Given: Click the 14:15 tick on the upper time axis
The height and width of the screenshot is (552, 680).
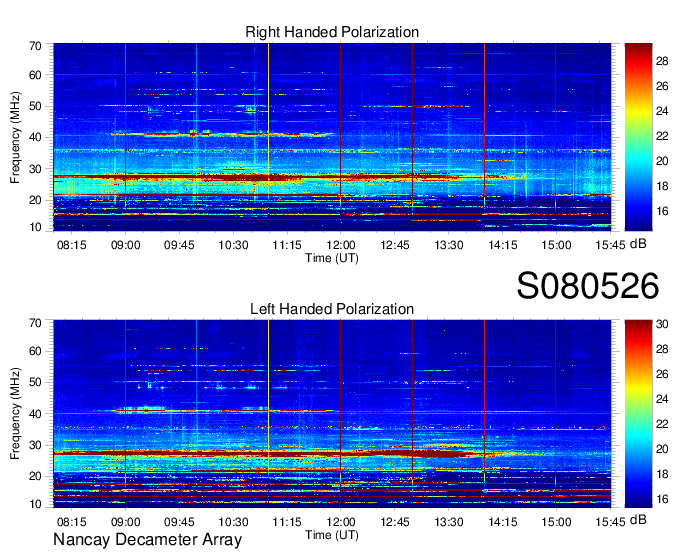Looking at the screenshot, I should (x=502, y=245).
